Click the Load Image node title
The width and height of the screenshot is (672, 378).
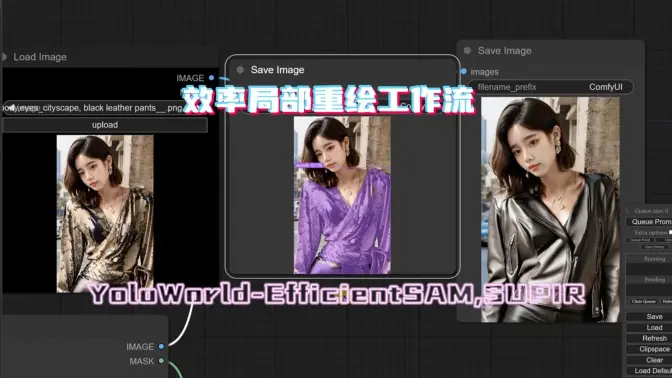click(40, 57)
